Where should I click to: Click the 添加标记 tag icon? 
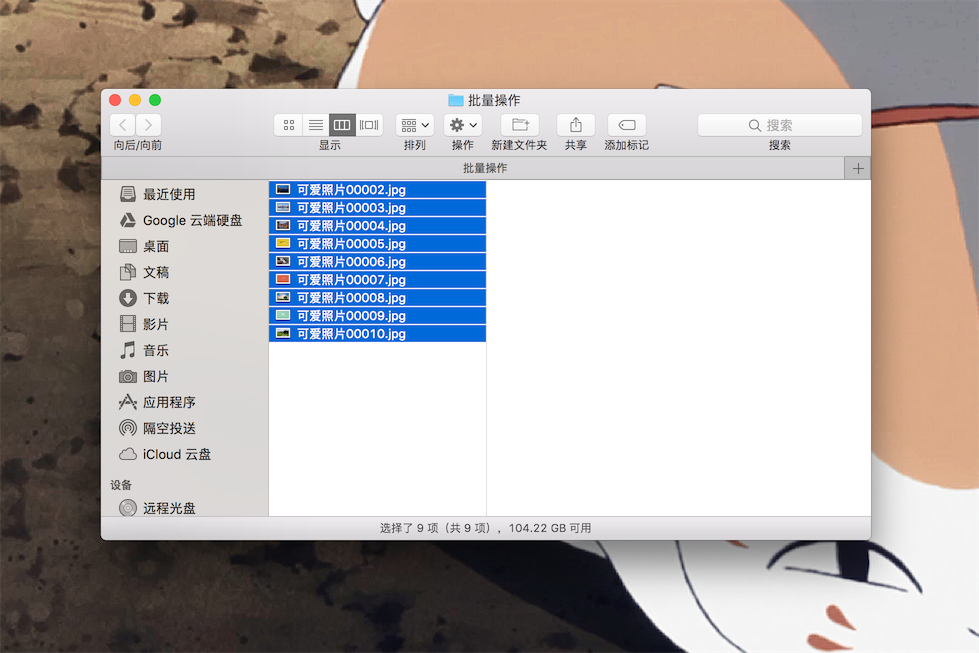click(626, 125)
